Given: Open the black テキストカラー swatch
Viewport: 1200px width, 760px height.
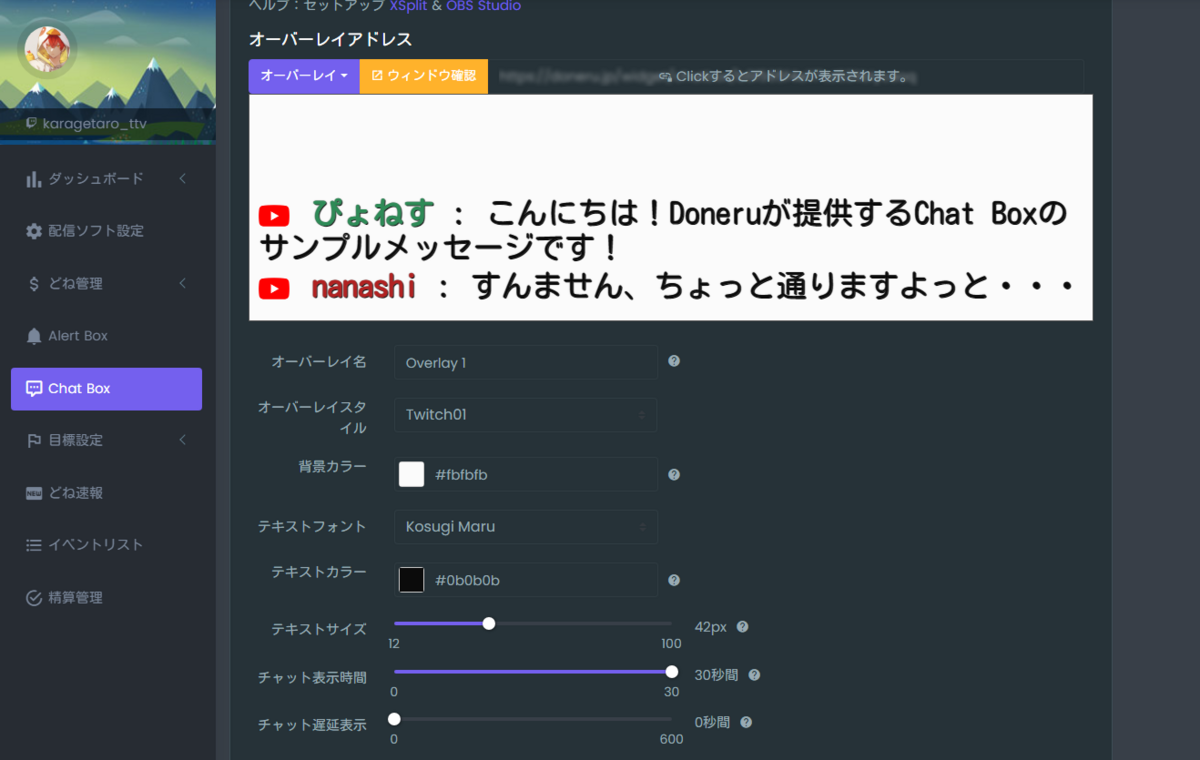Looking at the screenshot, I should click(x=411, y=580).
